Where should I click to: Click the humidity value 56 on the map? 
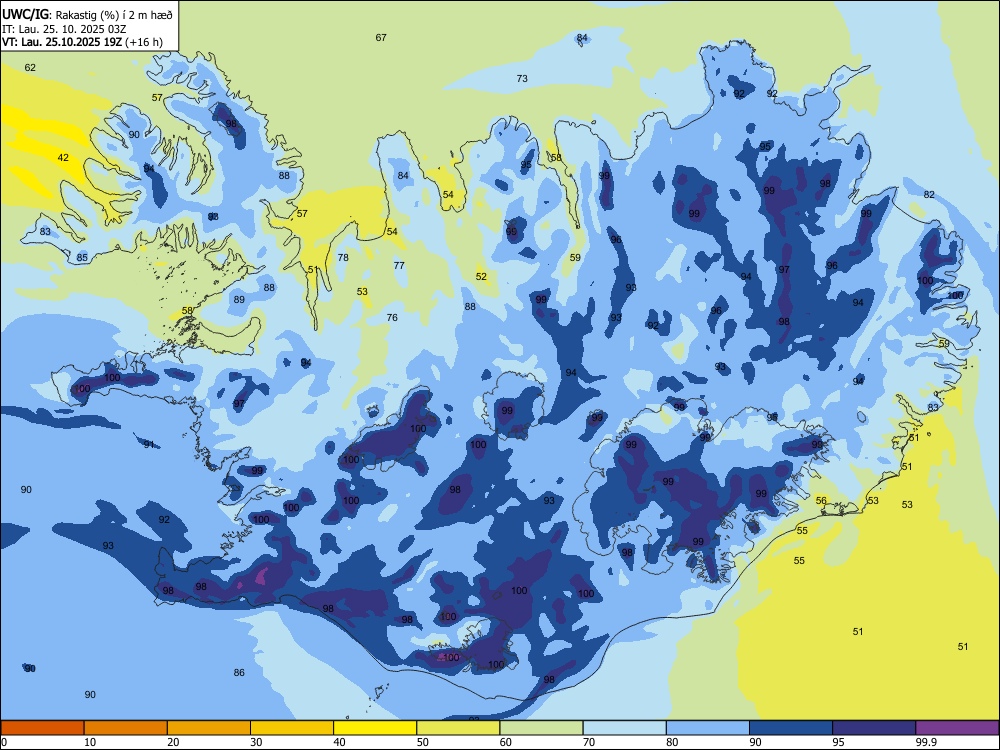821,501
